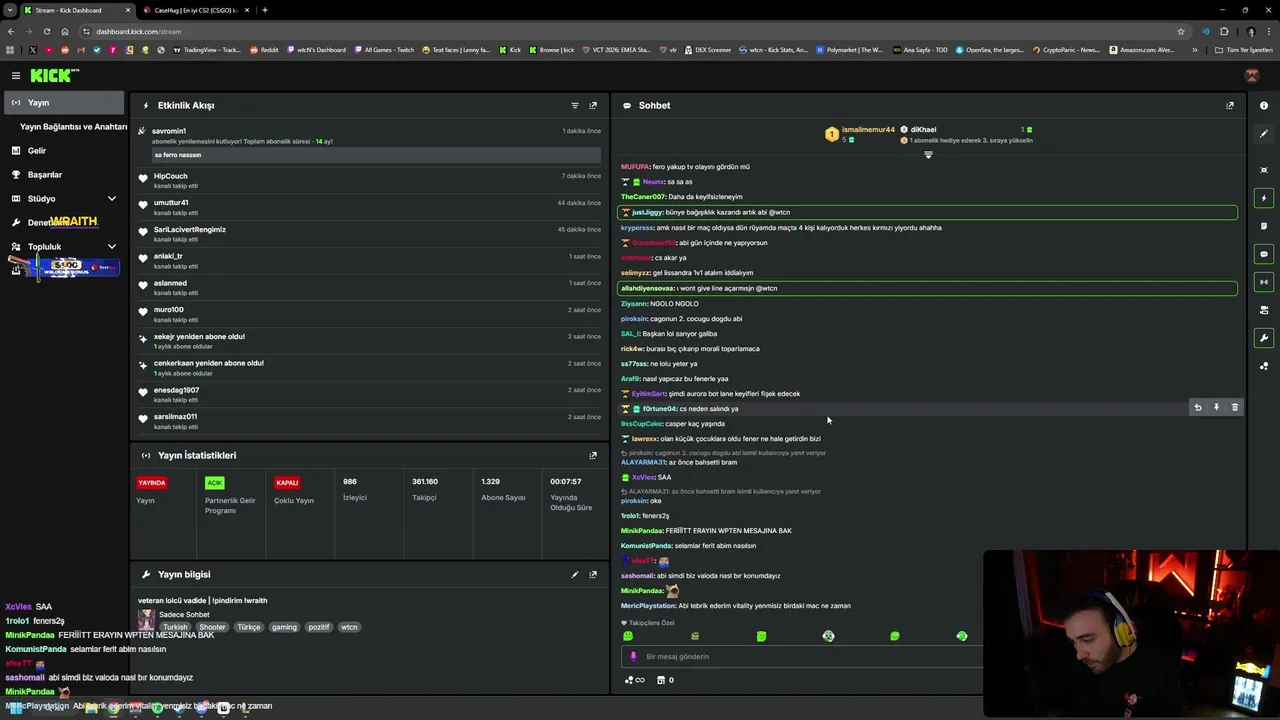1280x720 pixels.
Task: Click the welcome bonus banner in sidebar
Action: point(65,268)
